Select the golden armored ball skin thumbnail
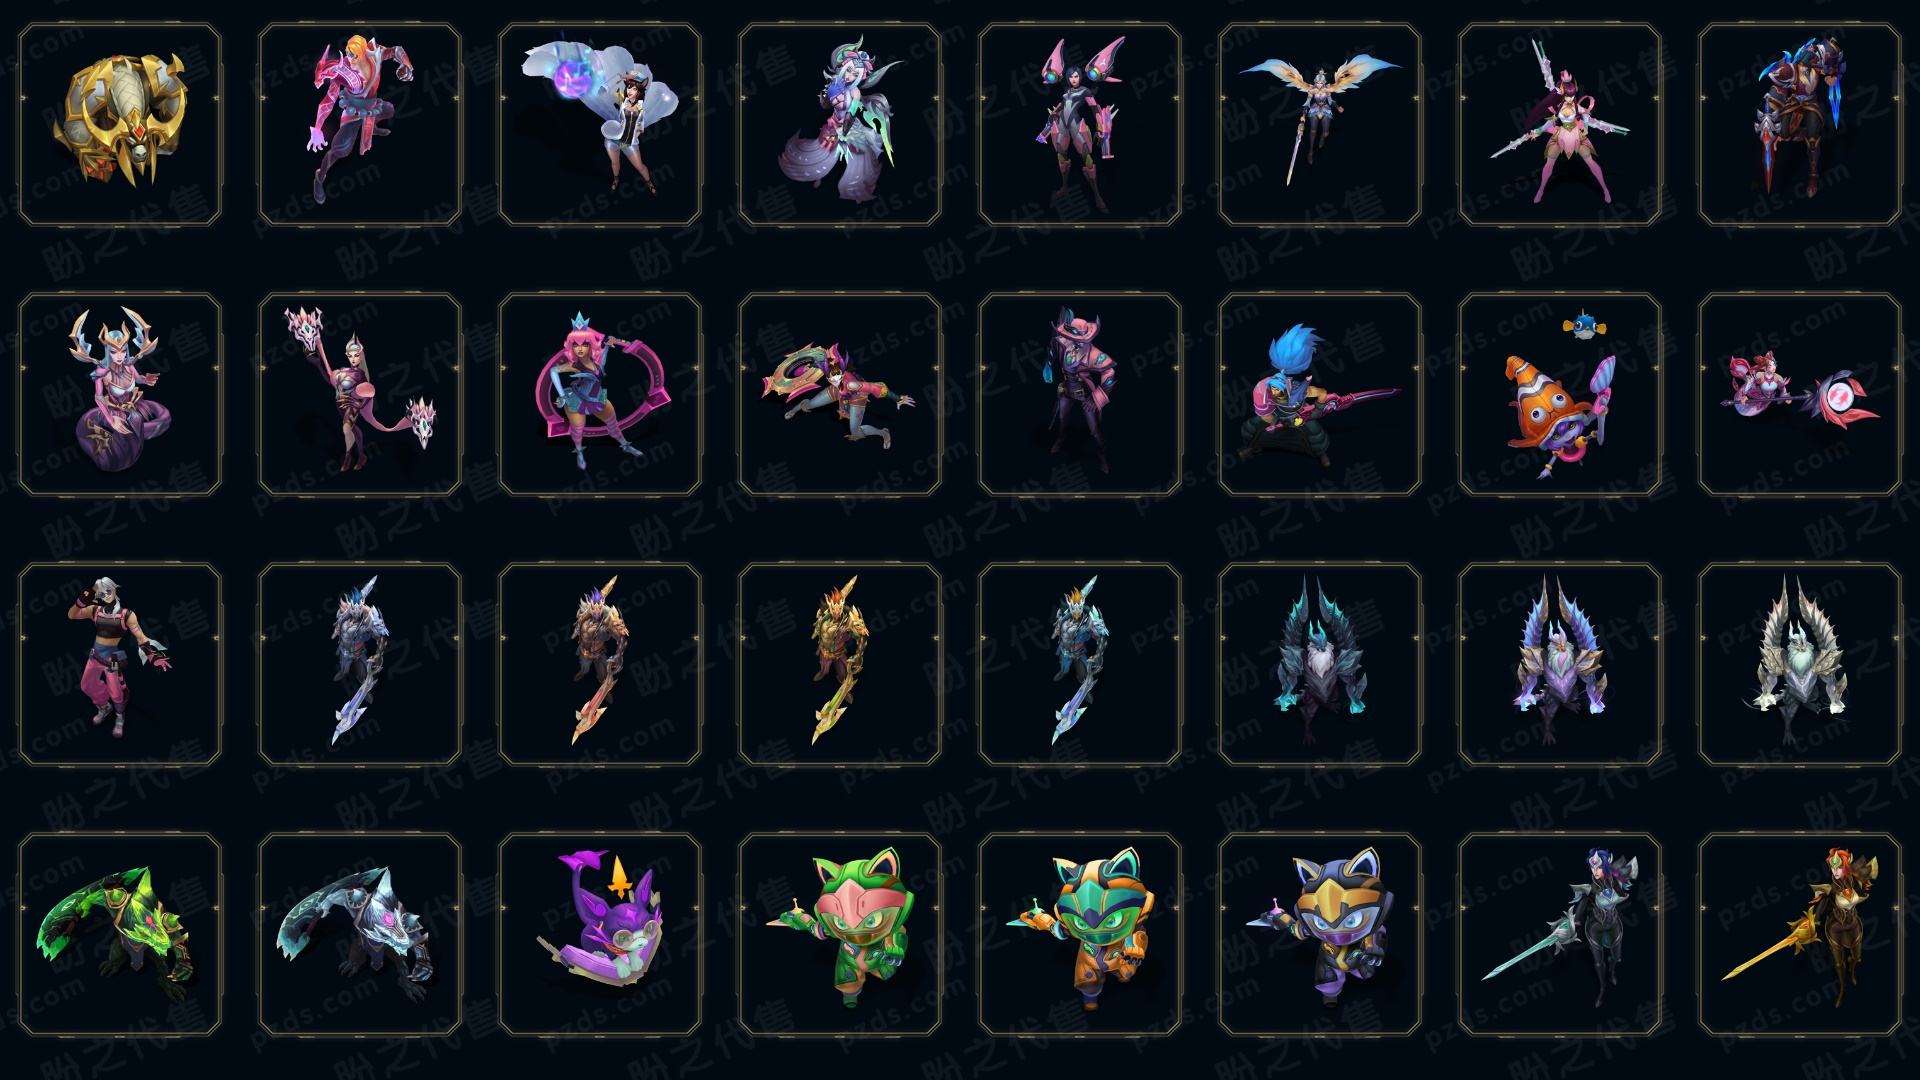This screenshot has height=1080, width=1920. coord(120,125)
